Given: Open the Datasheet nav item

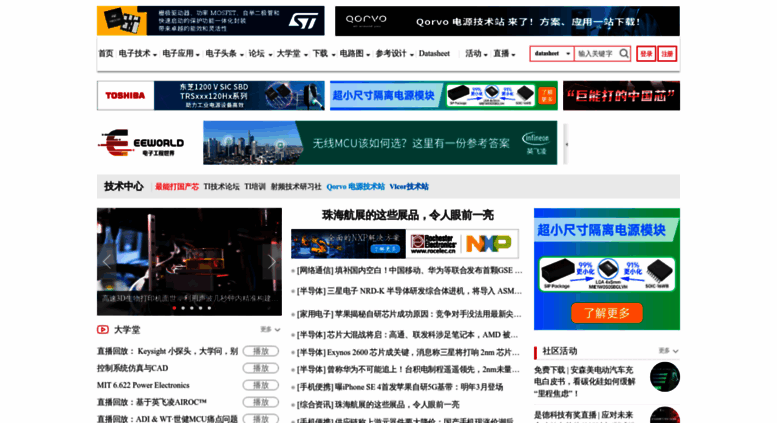Looking at the screenshot, I should [x=434, y=53].
